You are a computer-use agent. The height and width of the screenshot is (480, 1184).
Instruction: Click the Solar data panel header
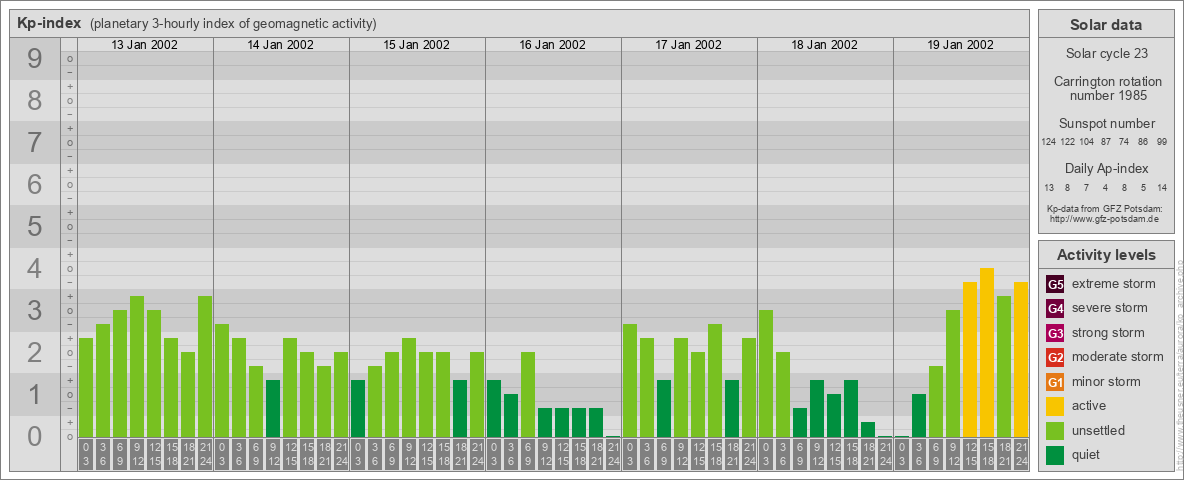click(x=1105, y=25)
